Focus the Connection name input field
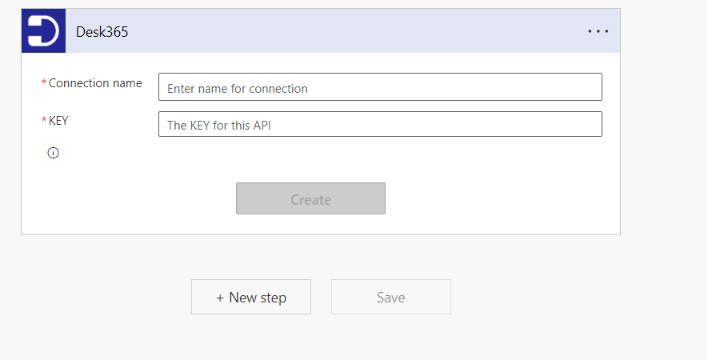 pos(380,87)
